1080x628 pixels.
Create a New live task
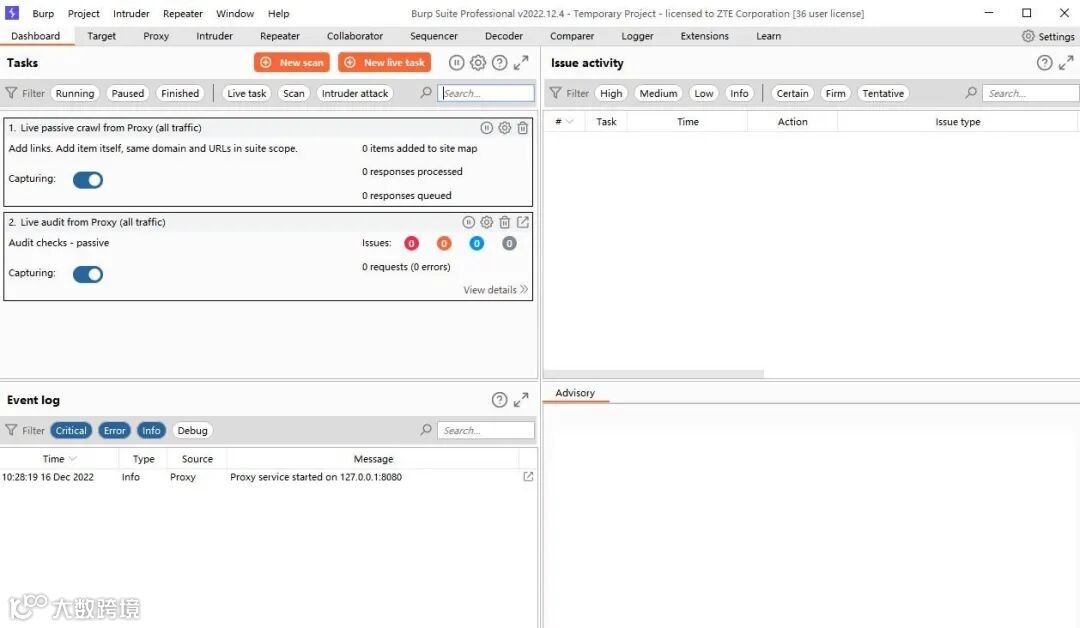[x=384, y=63]
